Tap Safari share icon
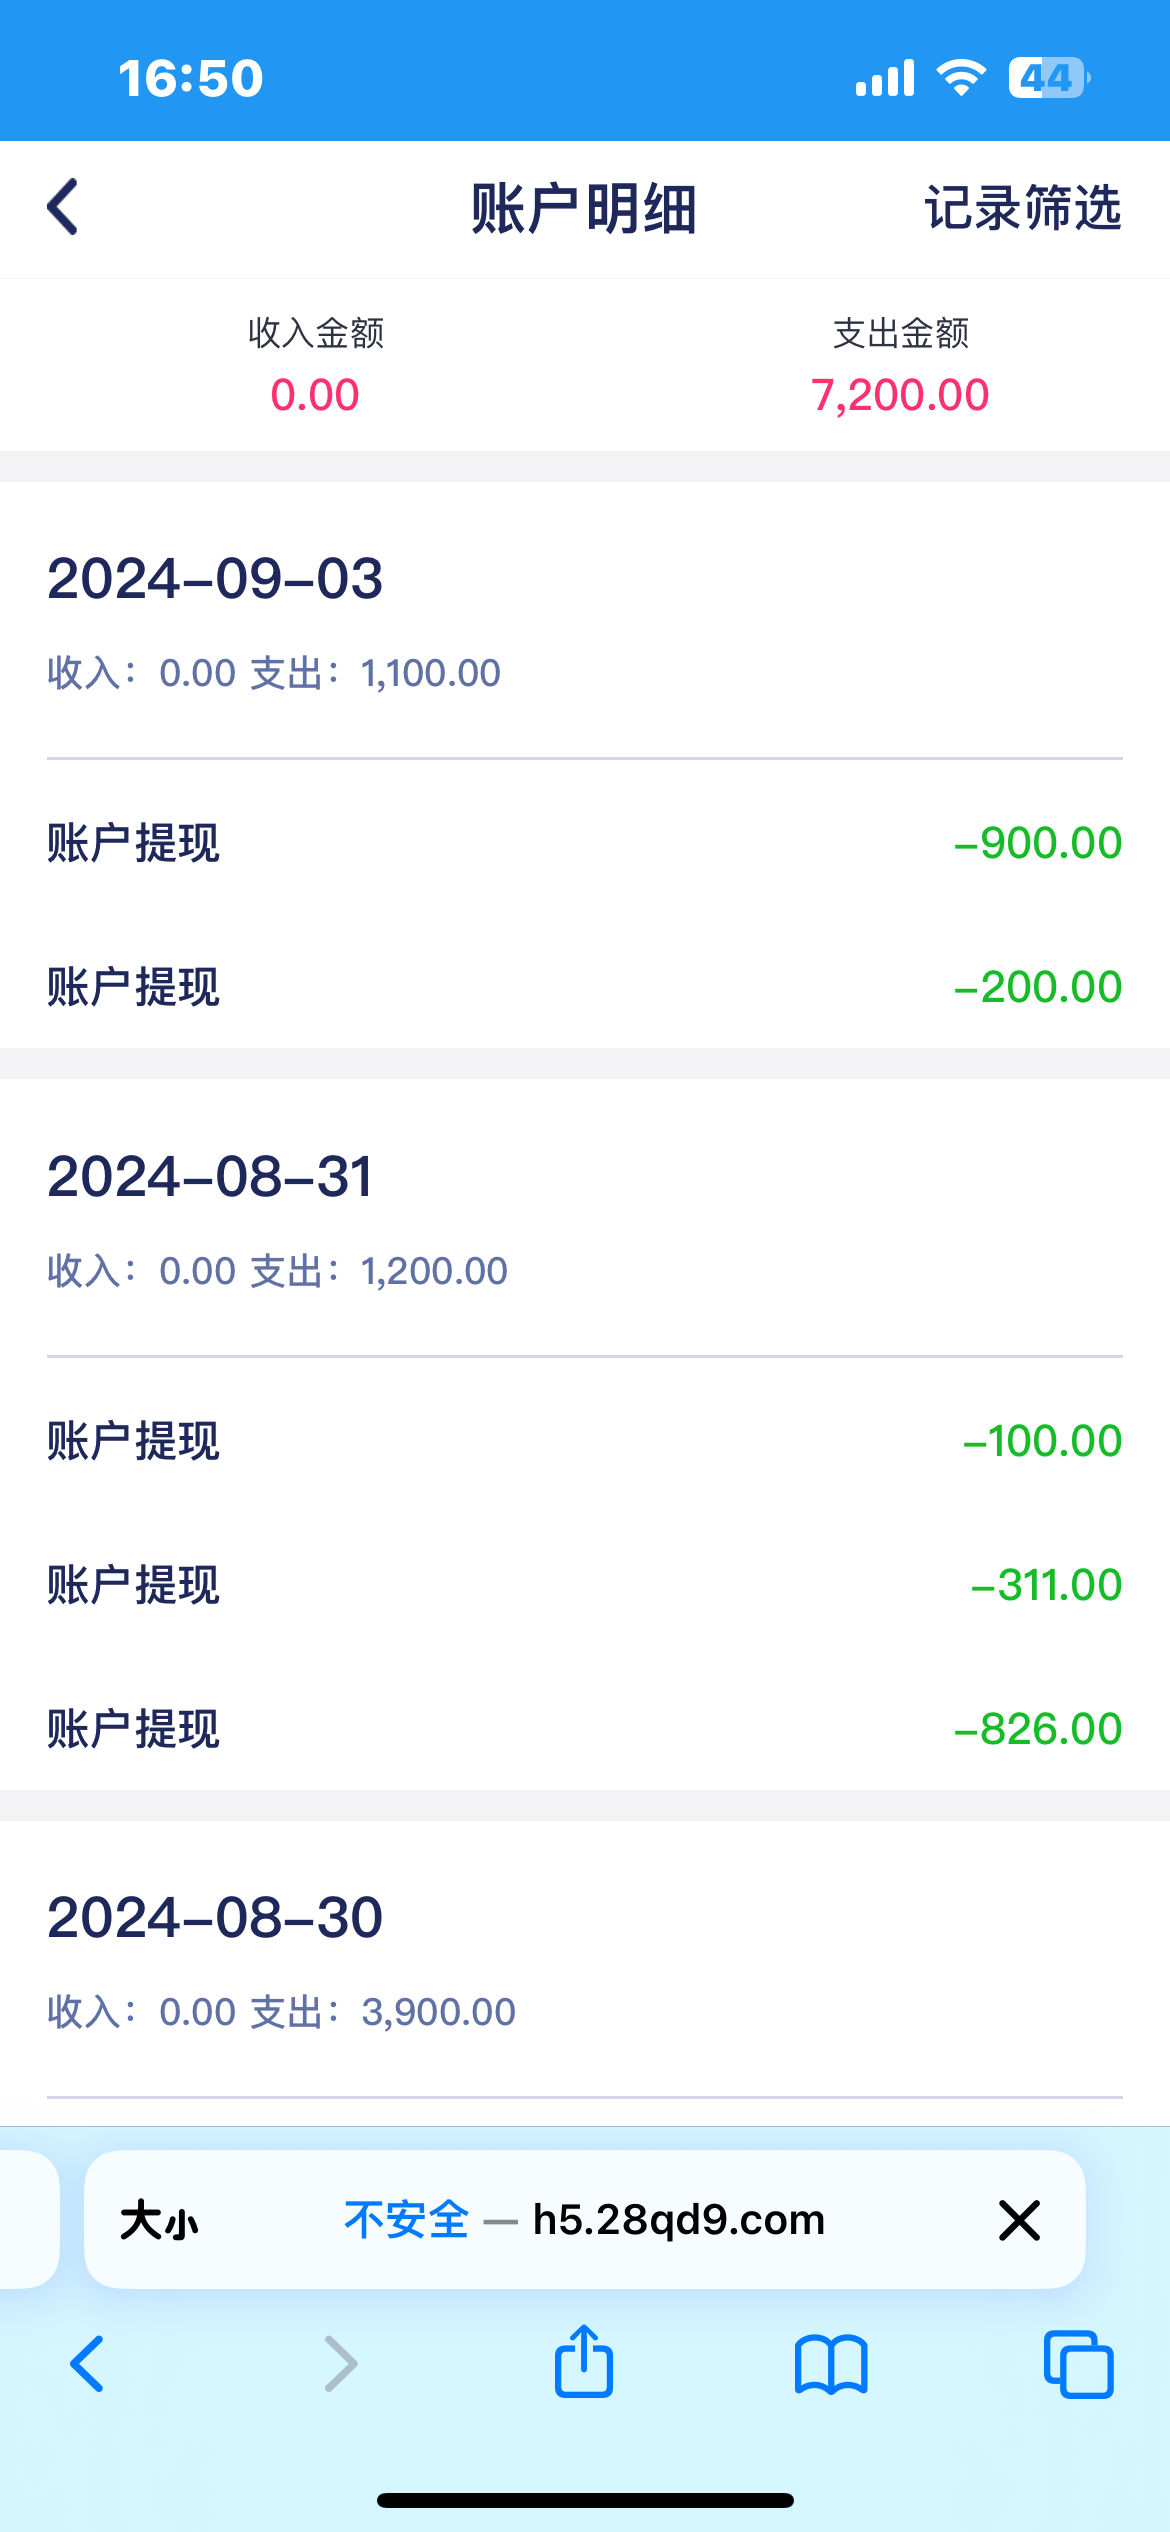Image resolution: width=1170 pixels, height=2532 pixels. (584, 2362)
